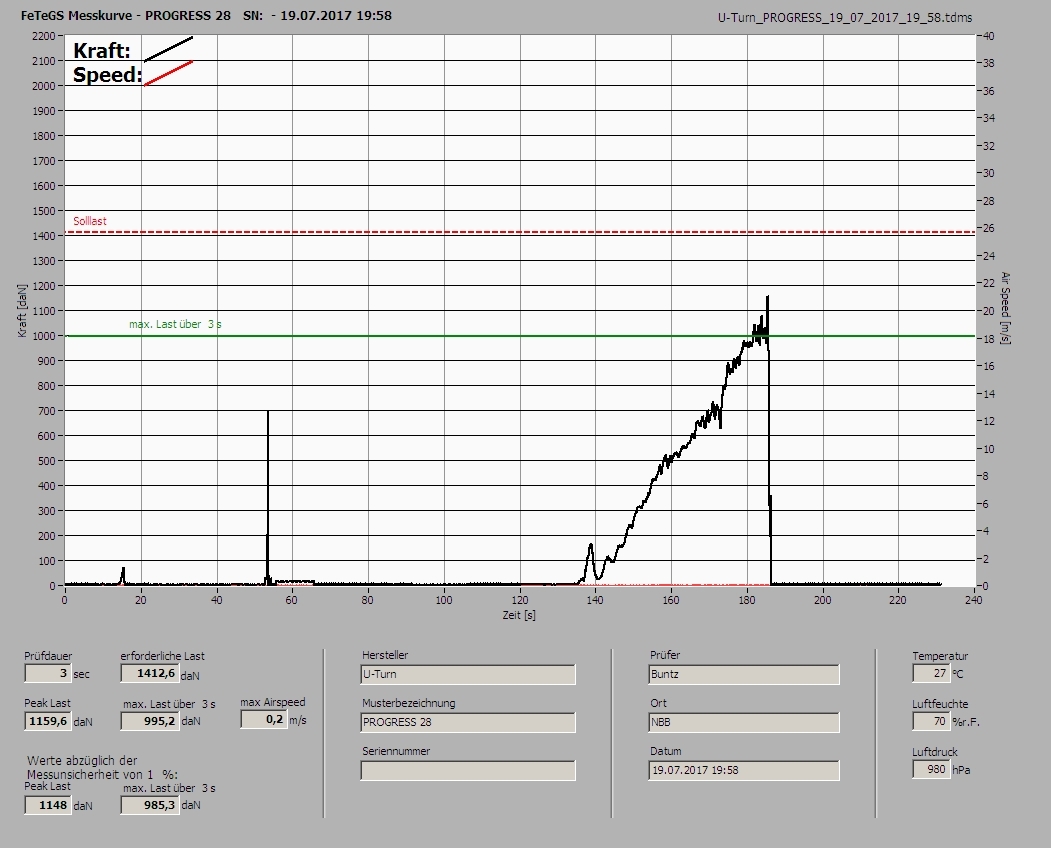
Task: Click the Luftdruck label
Action: 934,752
